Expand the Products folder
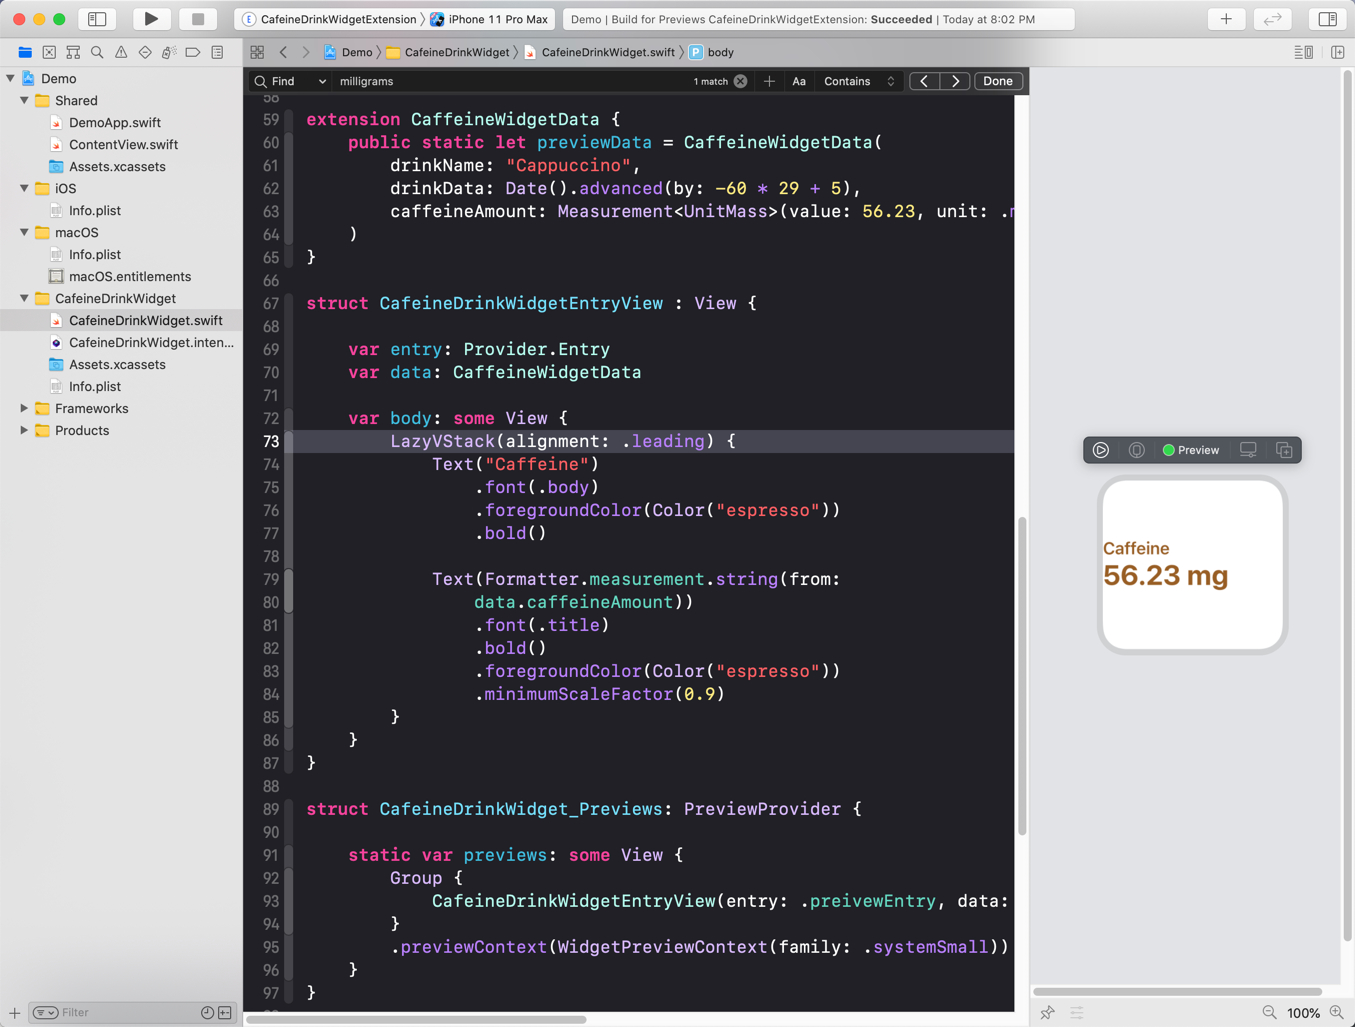The width and height of the screenshot is (1355, 1027). [24, 430]
